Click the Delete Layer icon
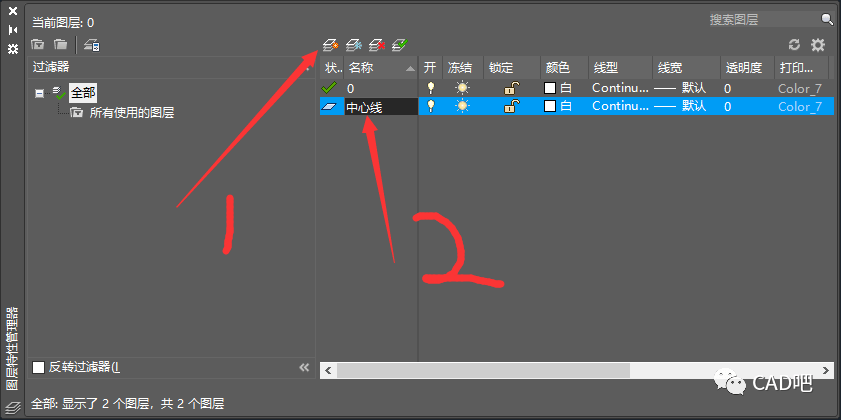The image size is (841, 420). [376, 44]
